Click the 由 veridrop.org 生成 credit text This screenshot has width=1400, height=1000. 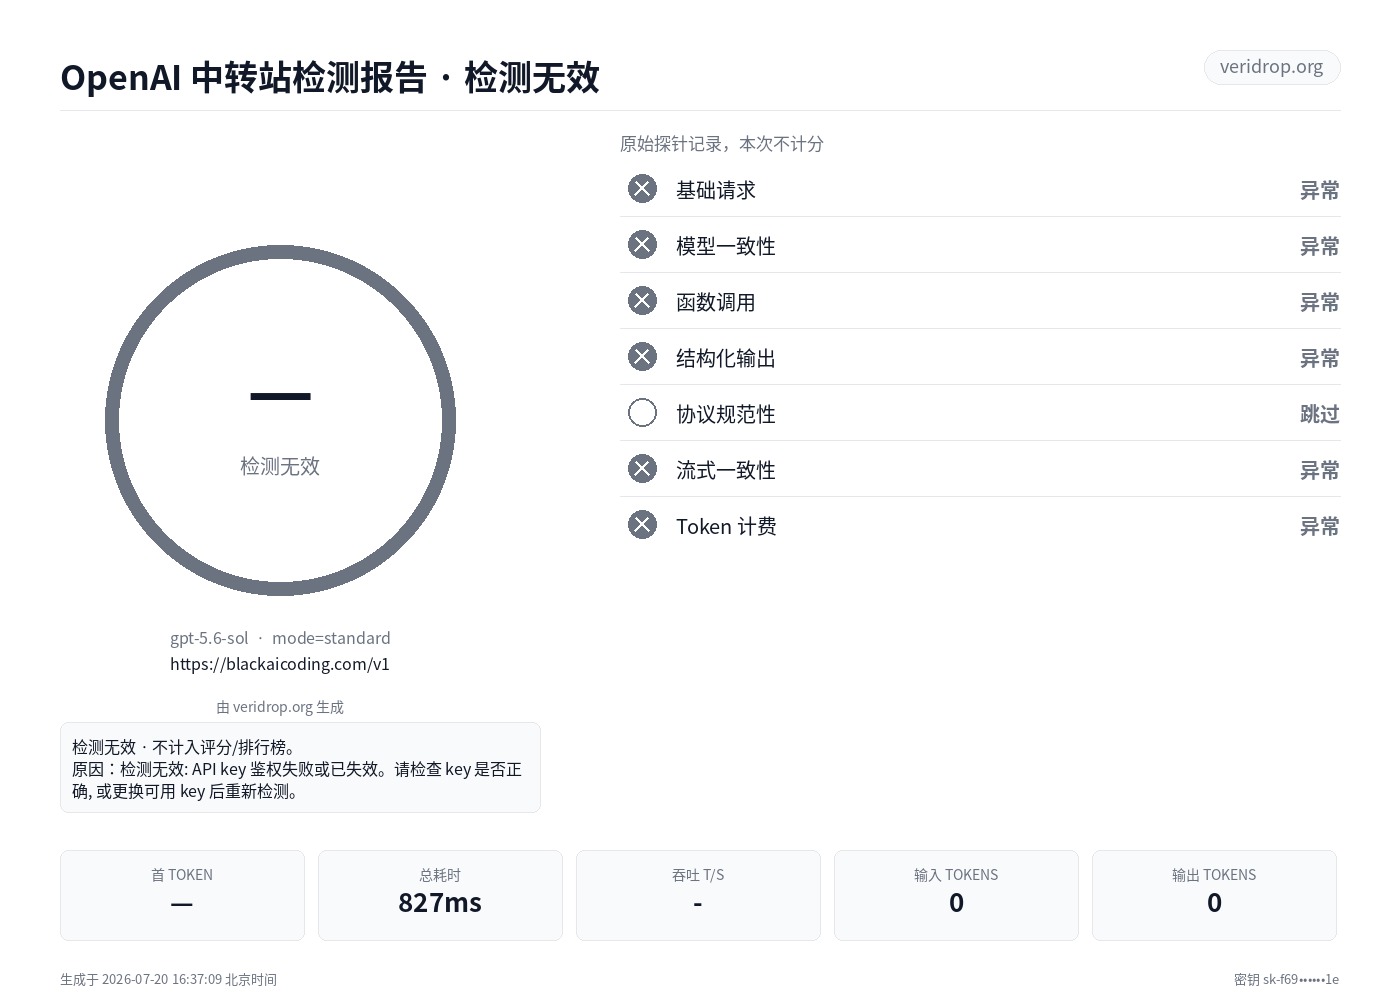[280, 707]
